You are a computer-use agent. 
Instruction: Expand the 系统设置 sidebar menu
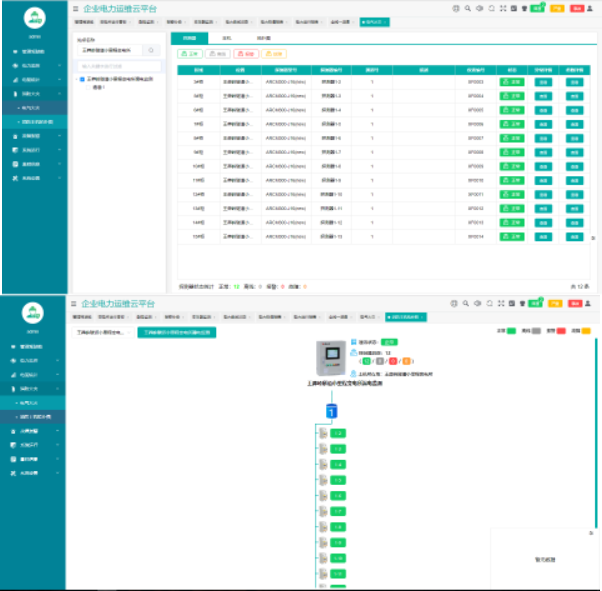32,177
